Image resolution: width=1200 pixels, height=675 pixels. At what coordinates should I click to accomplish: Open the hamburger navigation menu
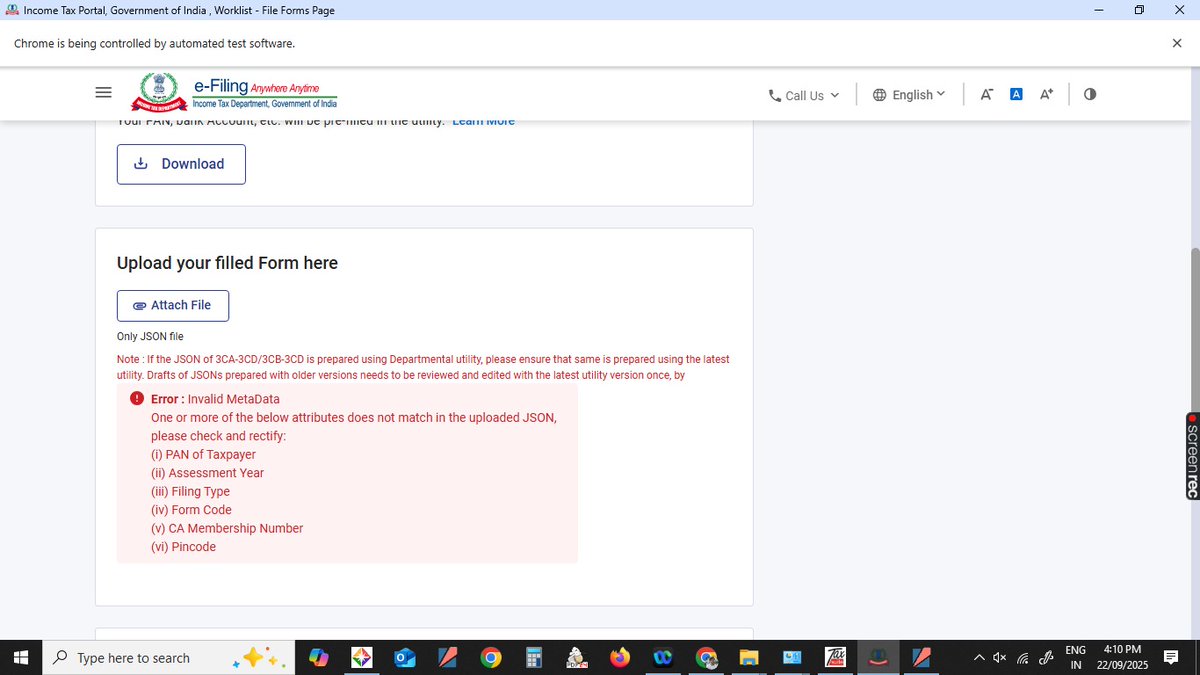103,93
